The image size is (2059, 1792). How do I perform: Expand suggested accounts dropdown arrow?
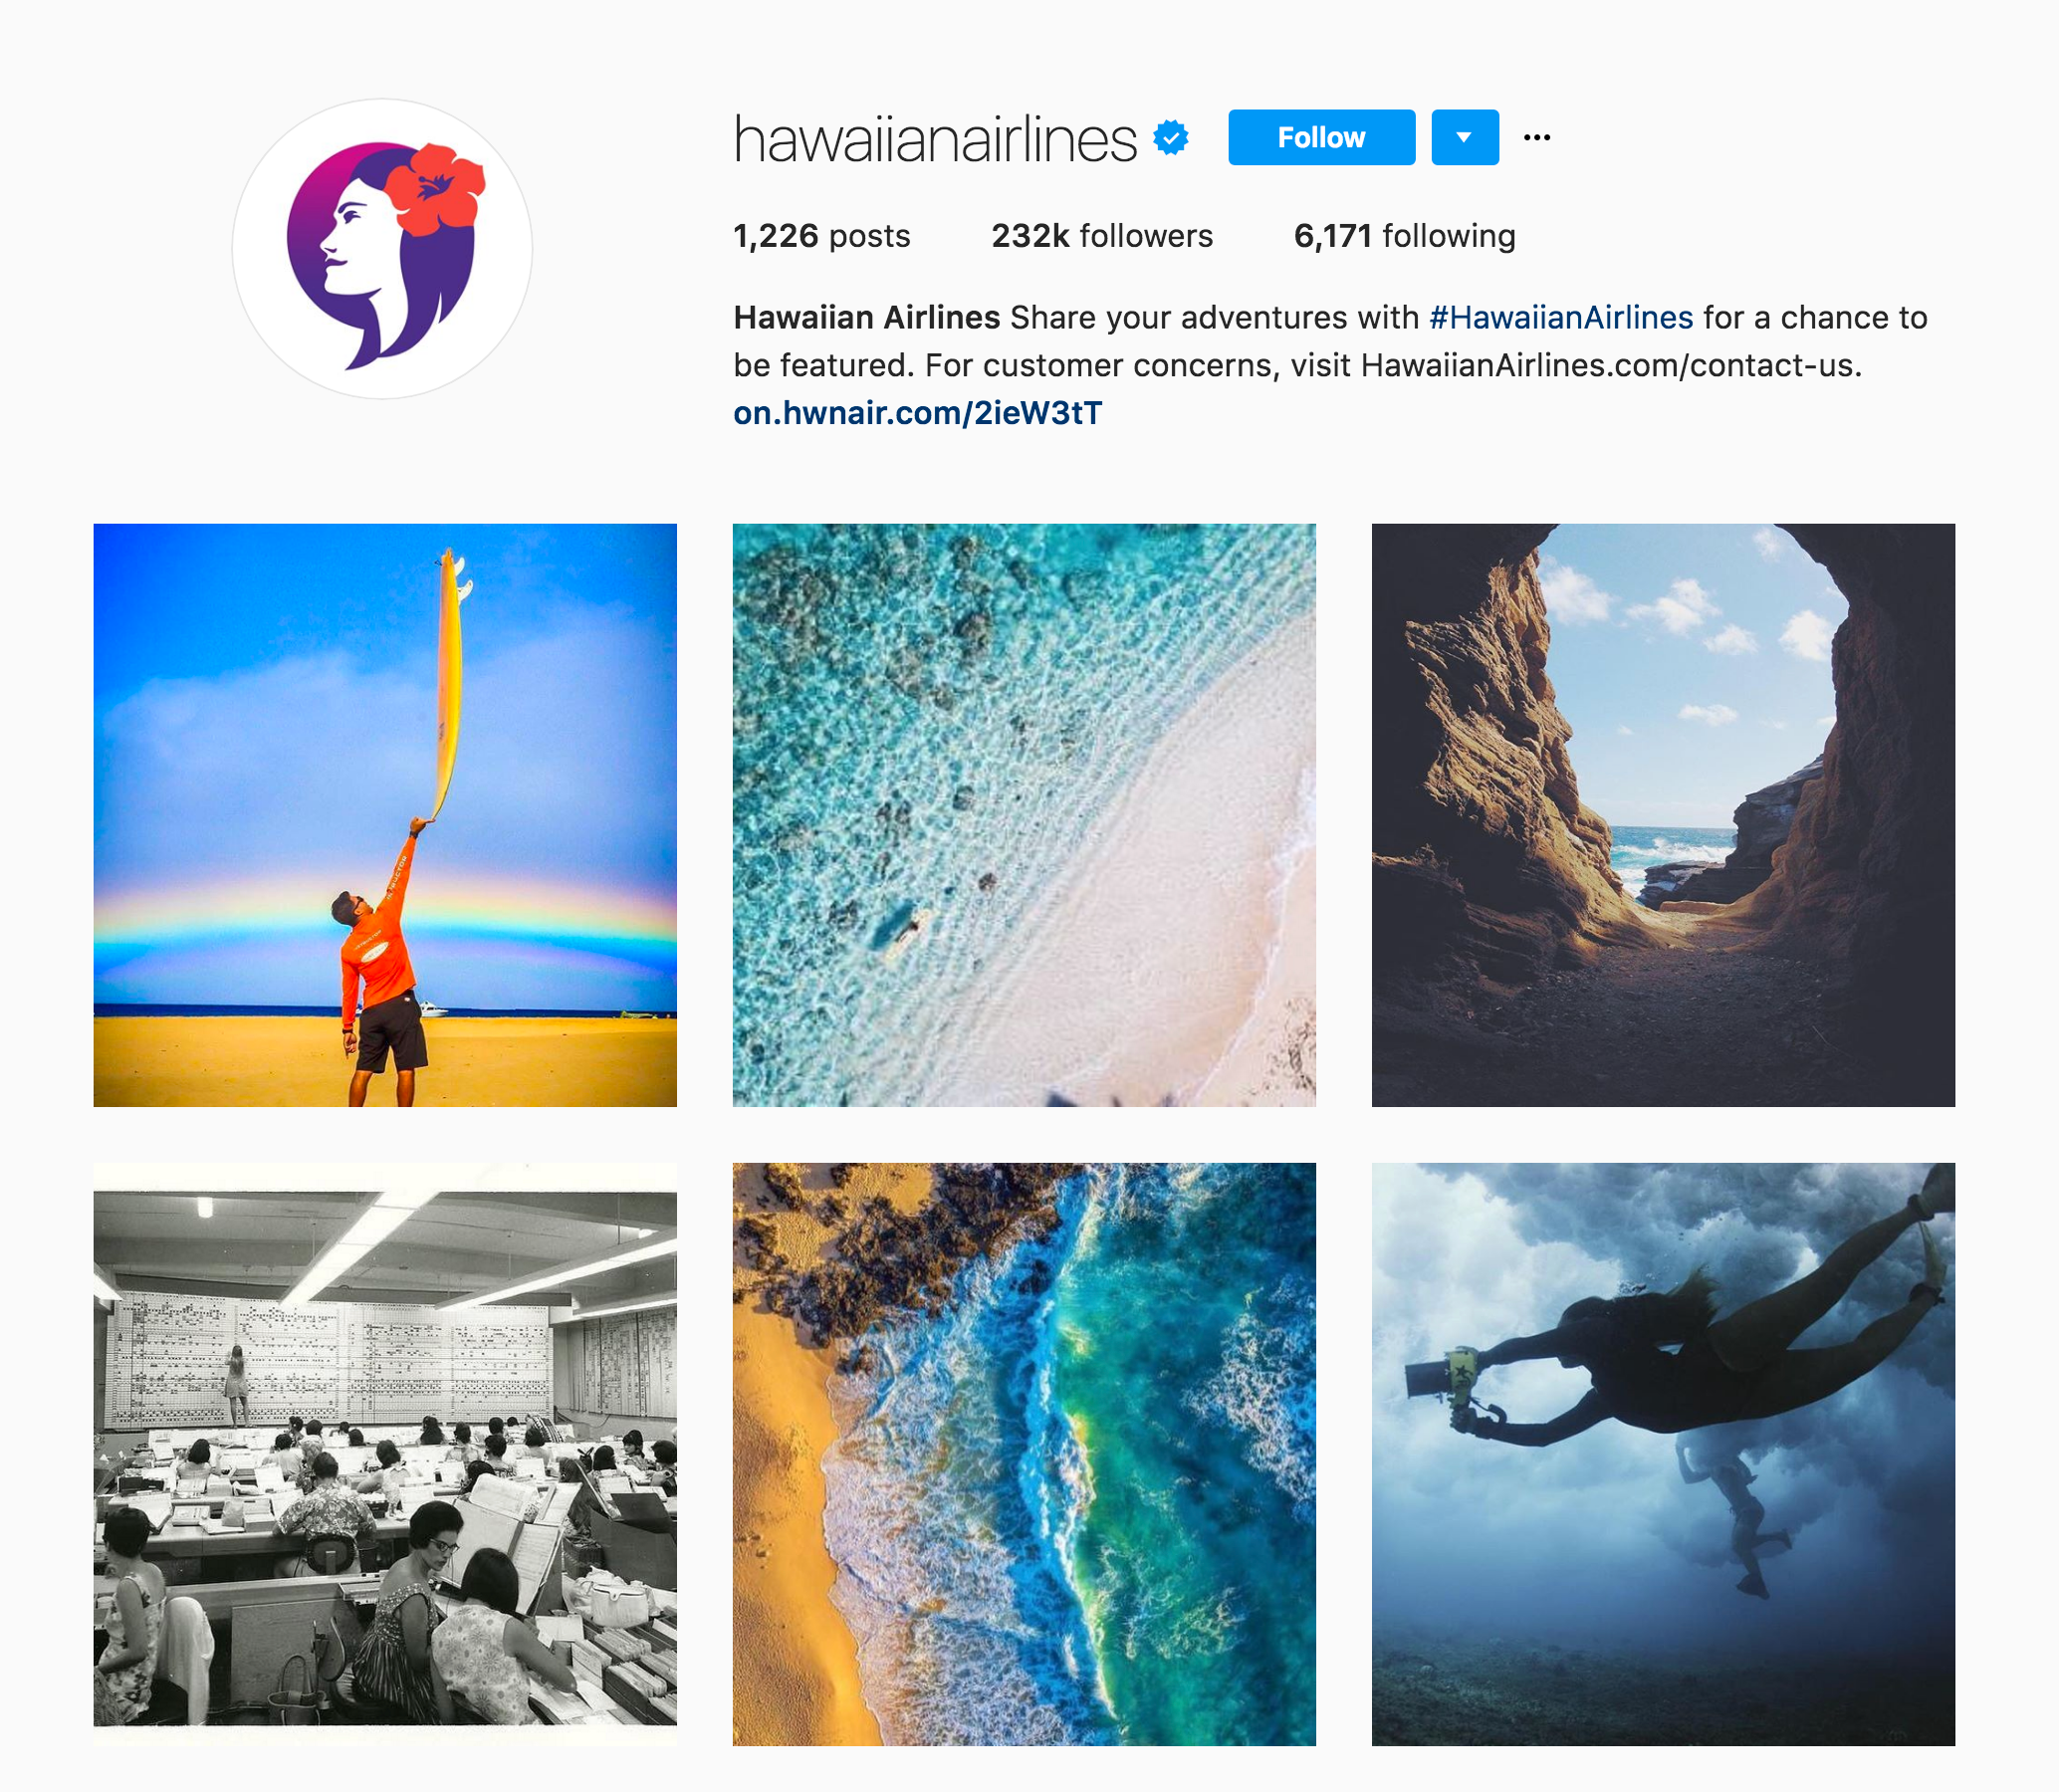point(1465,137)
